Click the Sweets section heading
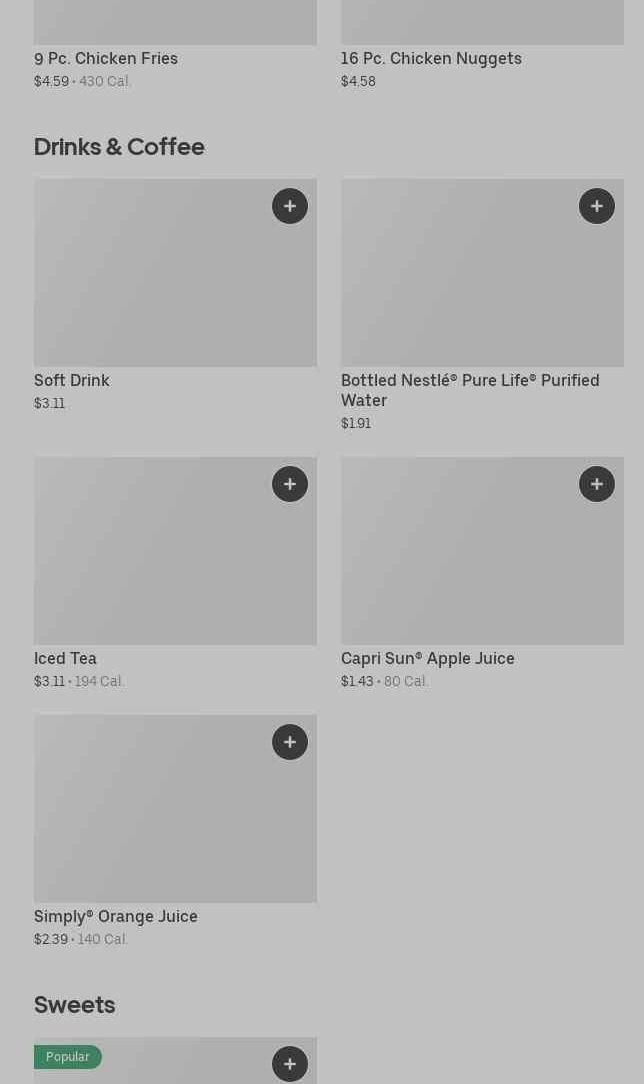This screenshot has height=1084, width=644. click(x=75, y=1004)
